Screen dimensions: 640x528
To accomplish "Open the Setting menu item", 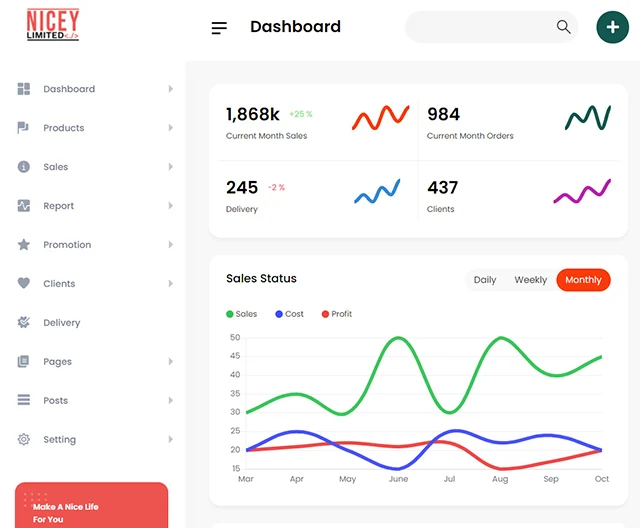I will click(60, 440).
